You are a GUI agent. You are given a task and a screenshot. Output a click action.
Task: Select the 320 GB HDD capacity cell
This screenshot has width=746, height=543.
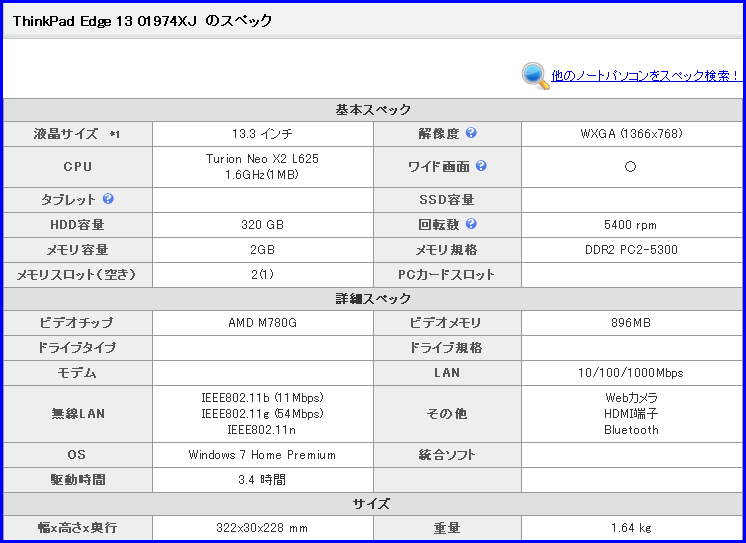tap(262, 225)
